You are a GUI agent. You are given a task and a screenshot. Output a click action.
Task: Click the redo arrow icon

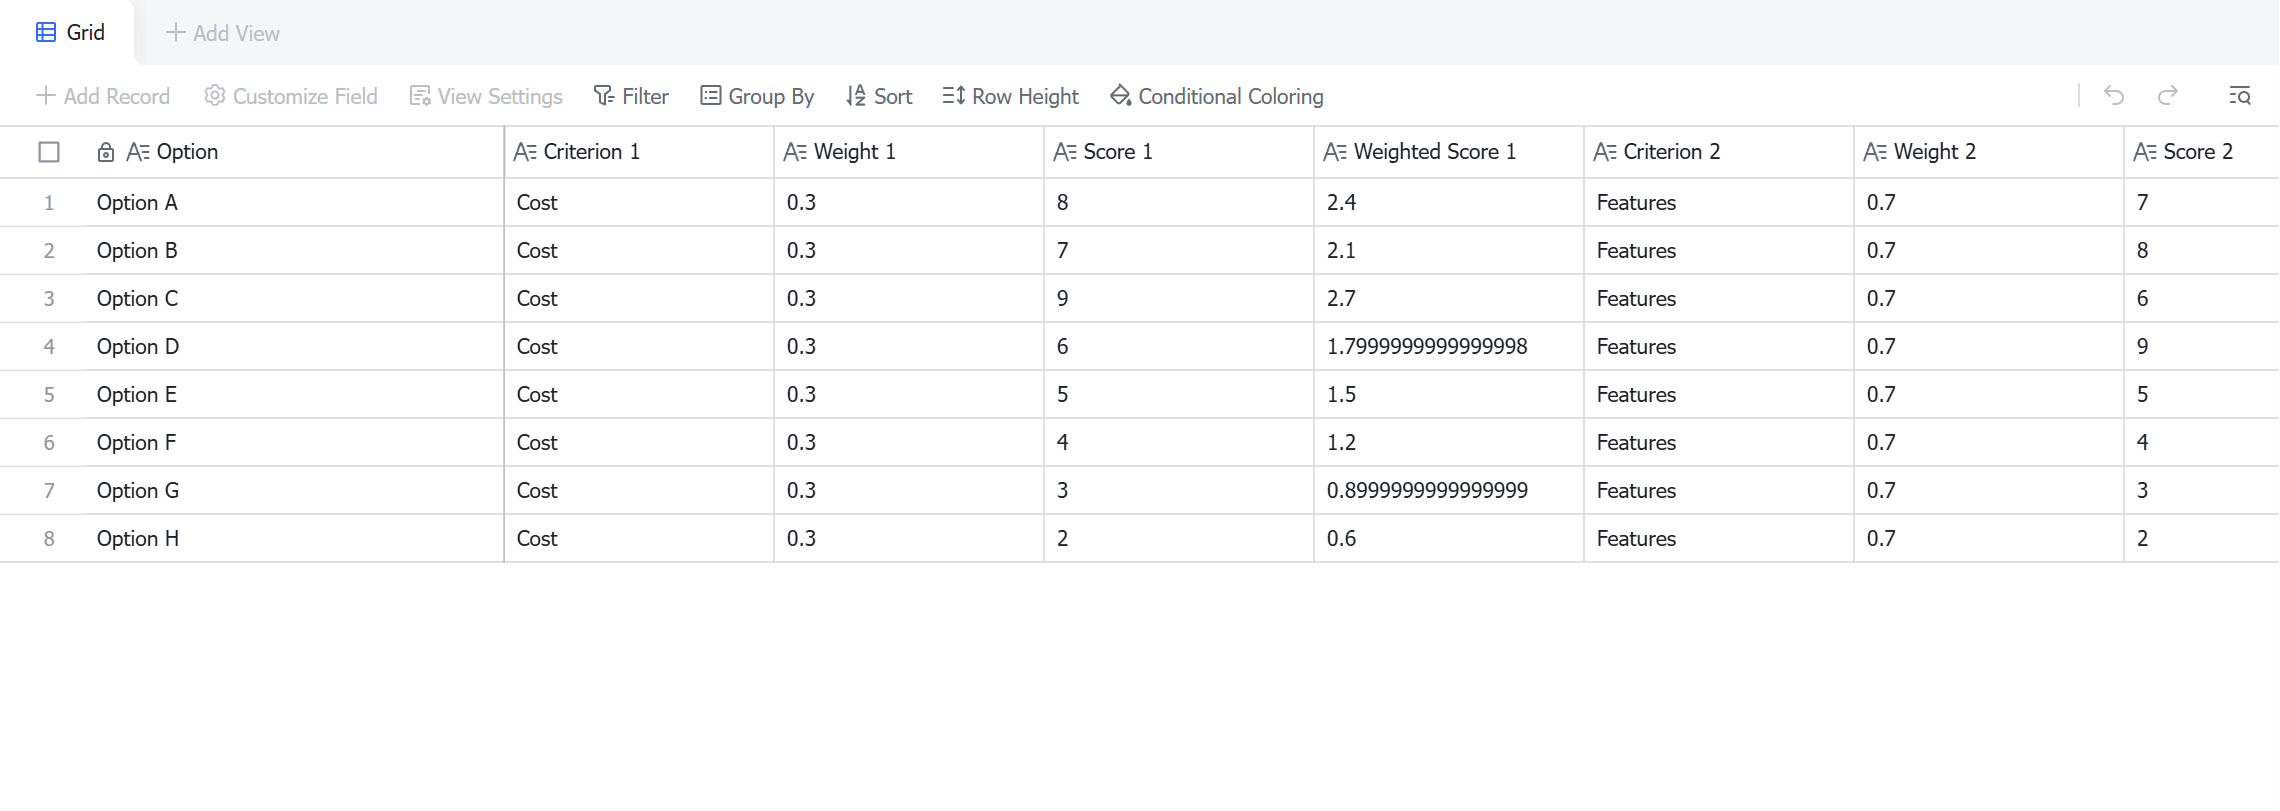[2167, 95]
